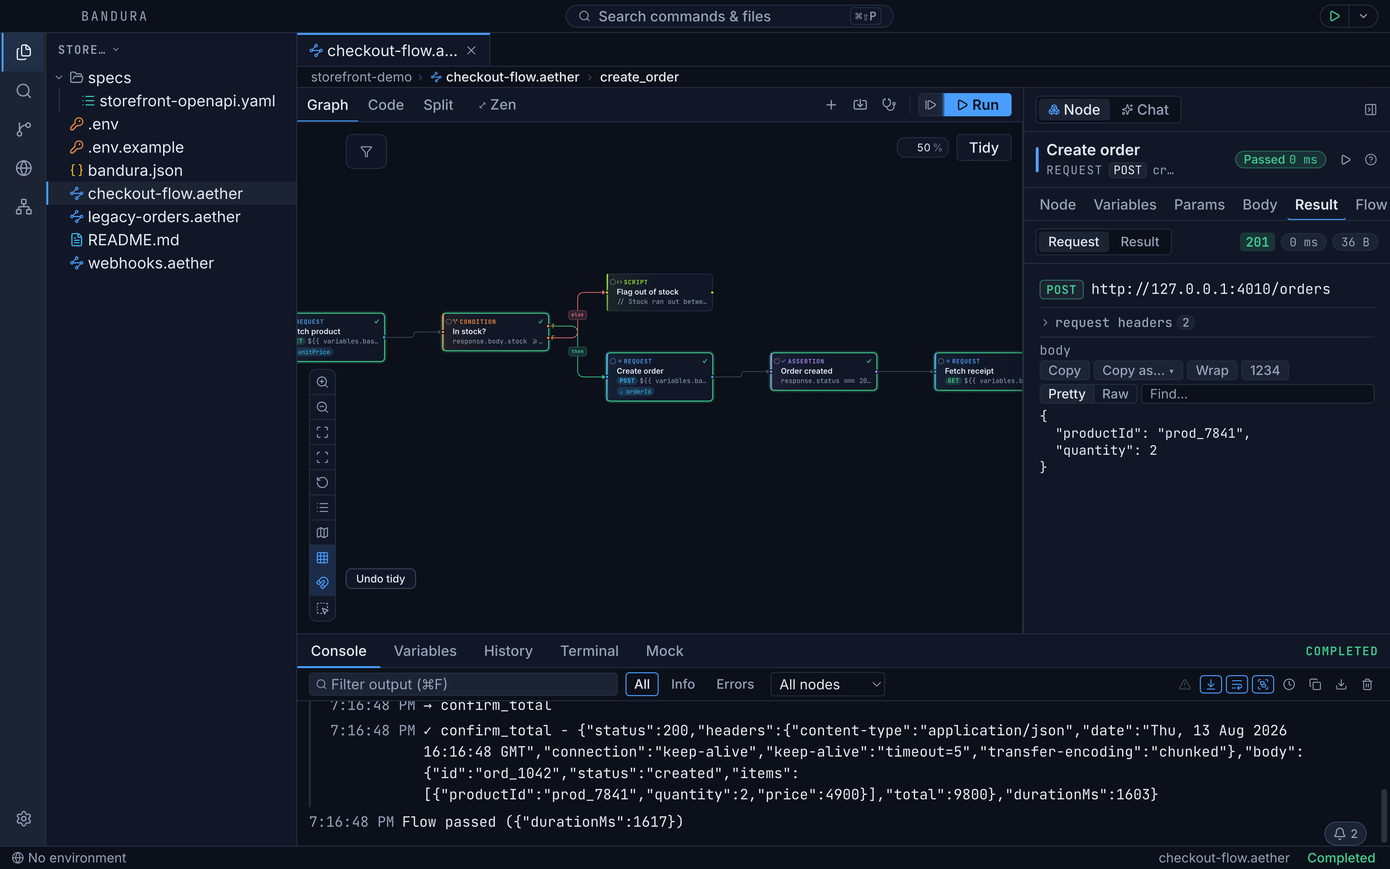The height and width of the screenshot is (869, 1390).
Task: Click the 50 % zoom level field
Action: (922, 148)
